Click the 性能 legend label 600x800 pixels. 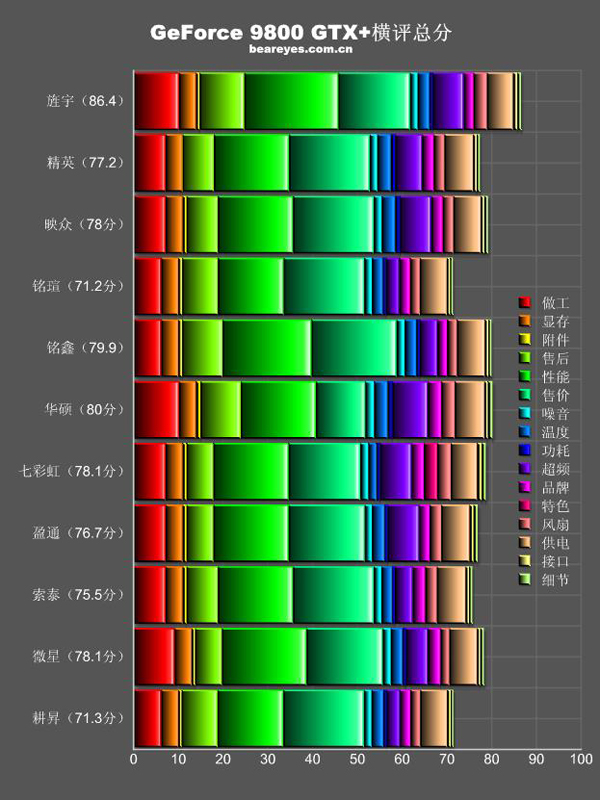pyautogui.click(x=555, y=377)
